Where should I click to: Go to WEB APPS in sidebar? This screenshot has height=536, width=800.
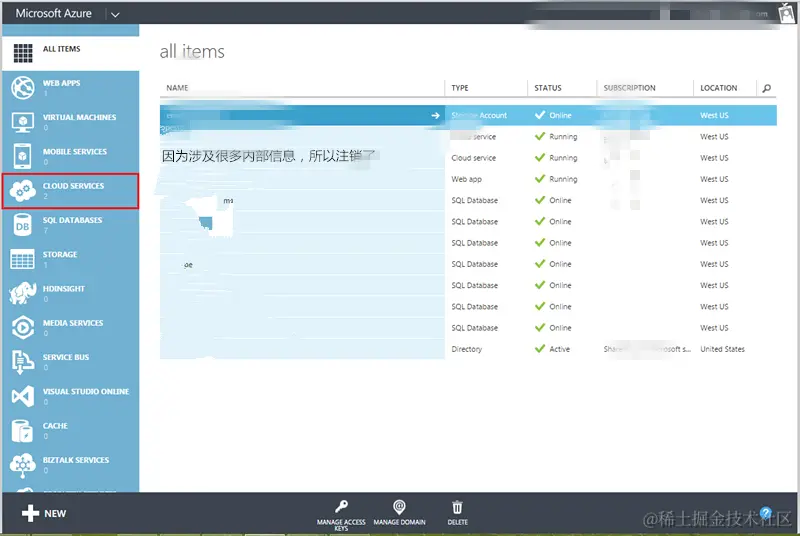61,83
